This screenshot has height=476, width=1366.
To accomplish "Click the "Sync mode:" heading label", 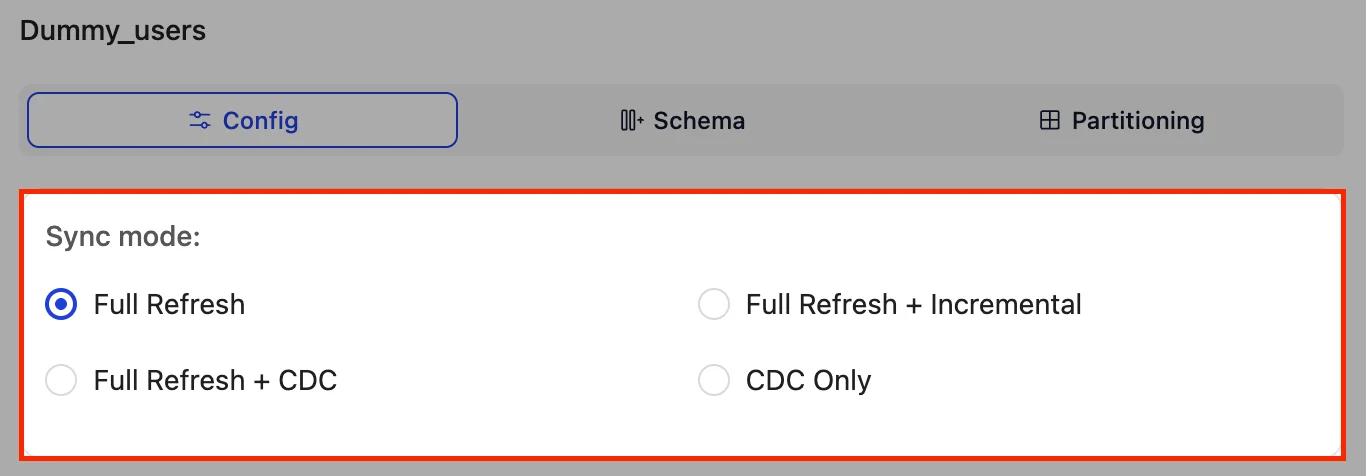I will click(124, 238).
